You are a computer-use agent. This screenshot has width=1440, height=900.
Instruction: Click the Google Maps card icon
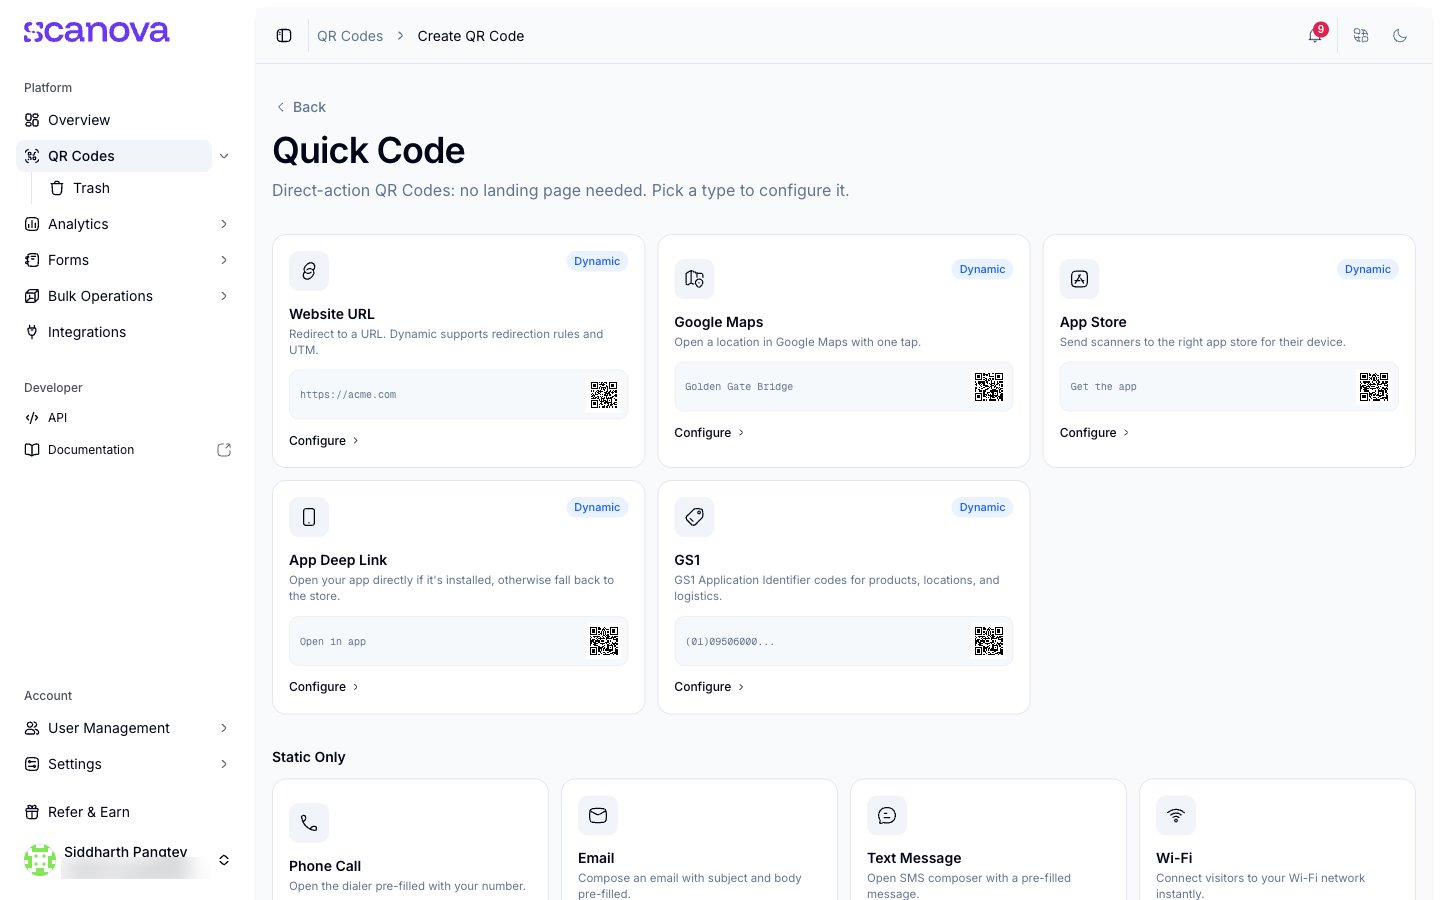point(694,279)
